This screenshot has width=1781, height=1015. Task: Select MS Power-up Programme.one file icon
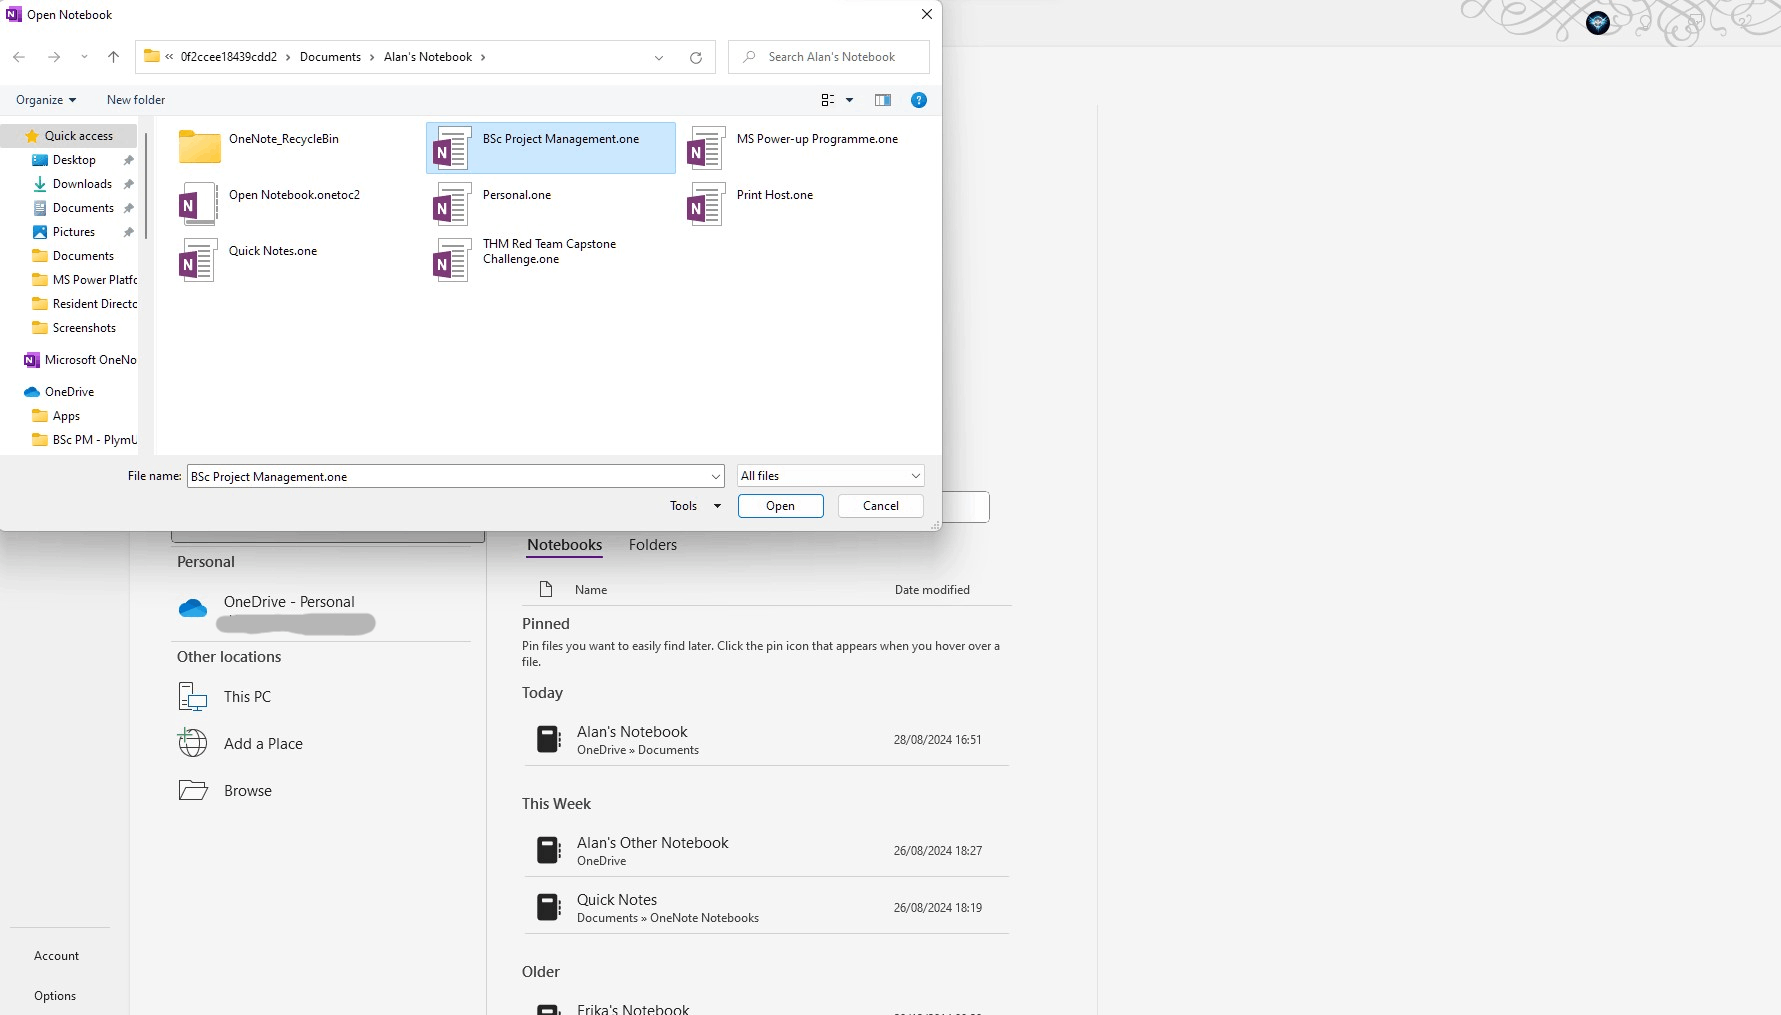[706, 148]
